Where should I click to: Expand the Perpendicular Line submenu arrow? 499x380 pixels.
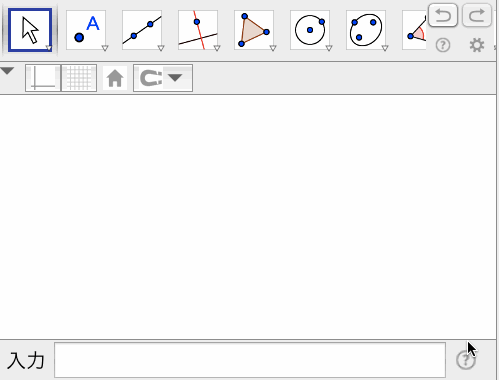pyautogui.click(x=217, y=48)
